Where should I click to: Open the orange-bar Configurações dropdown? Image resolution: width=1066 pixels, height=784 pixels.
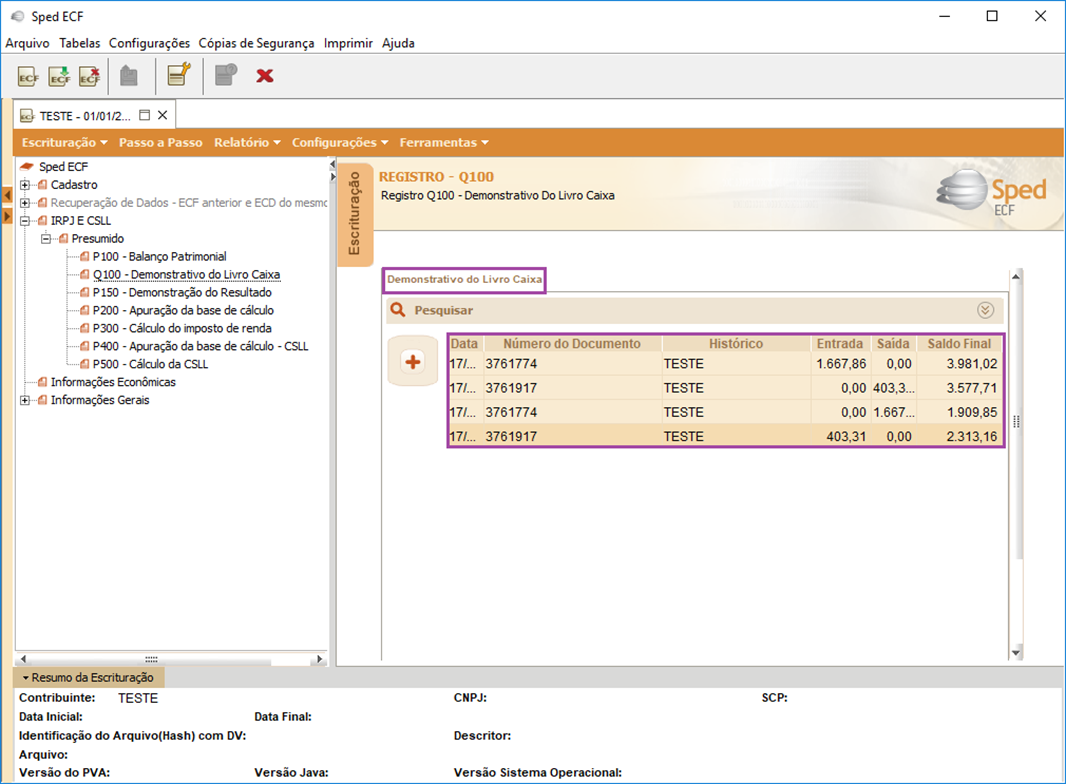[x=340, y=142]
